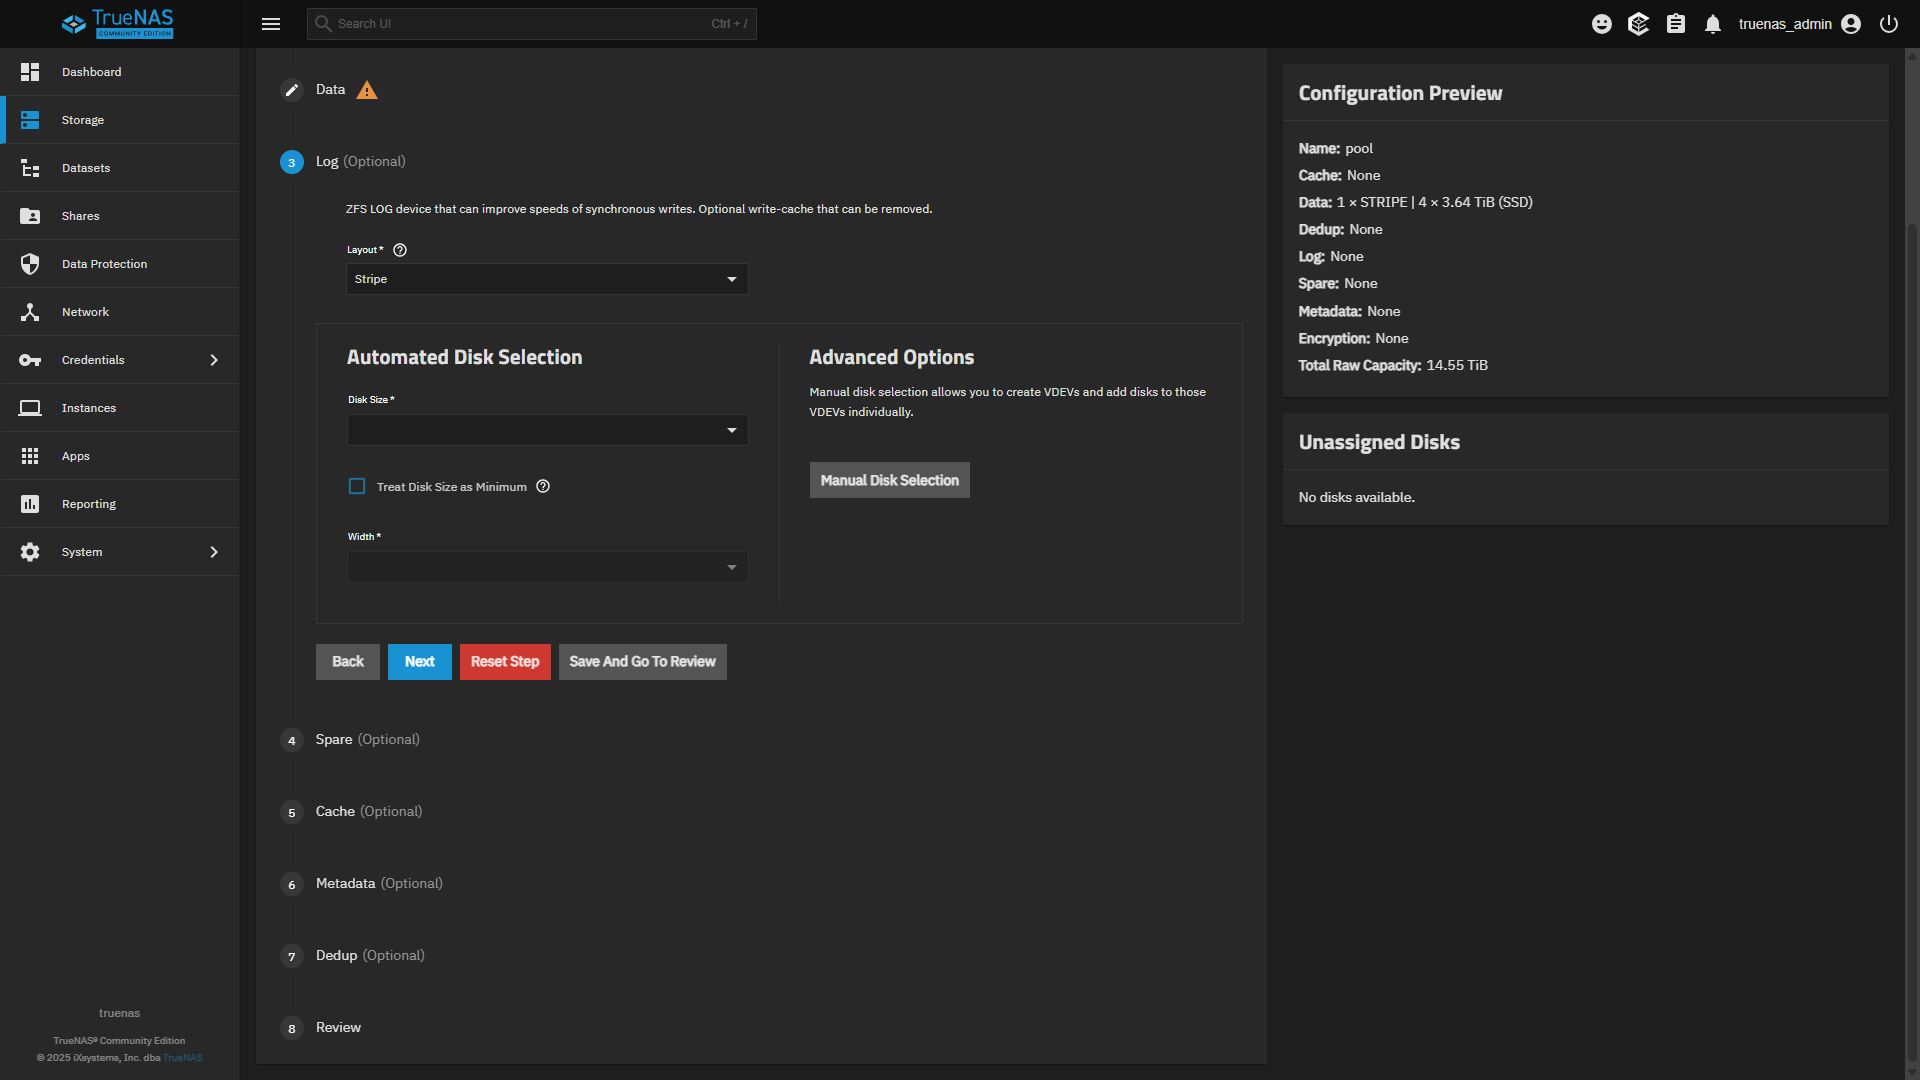
Task: Open Data Protection in sidebar
Action: (x=104, y=264)
